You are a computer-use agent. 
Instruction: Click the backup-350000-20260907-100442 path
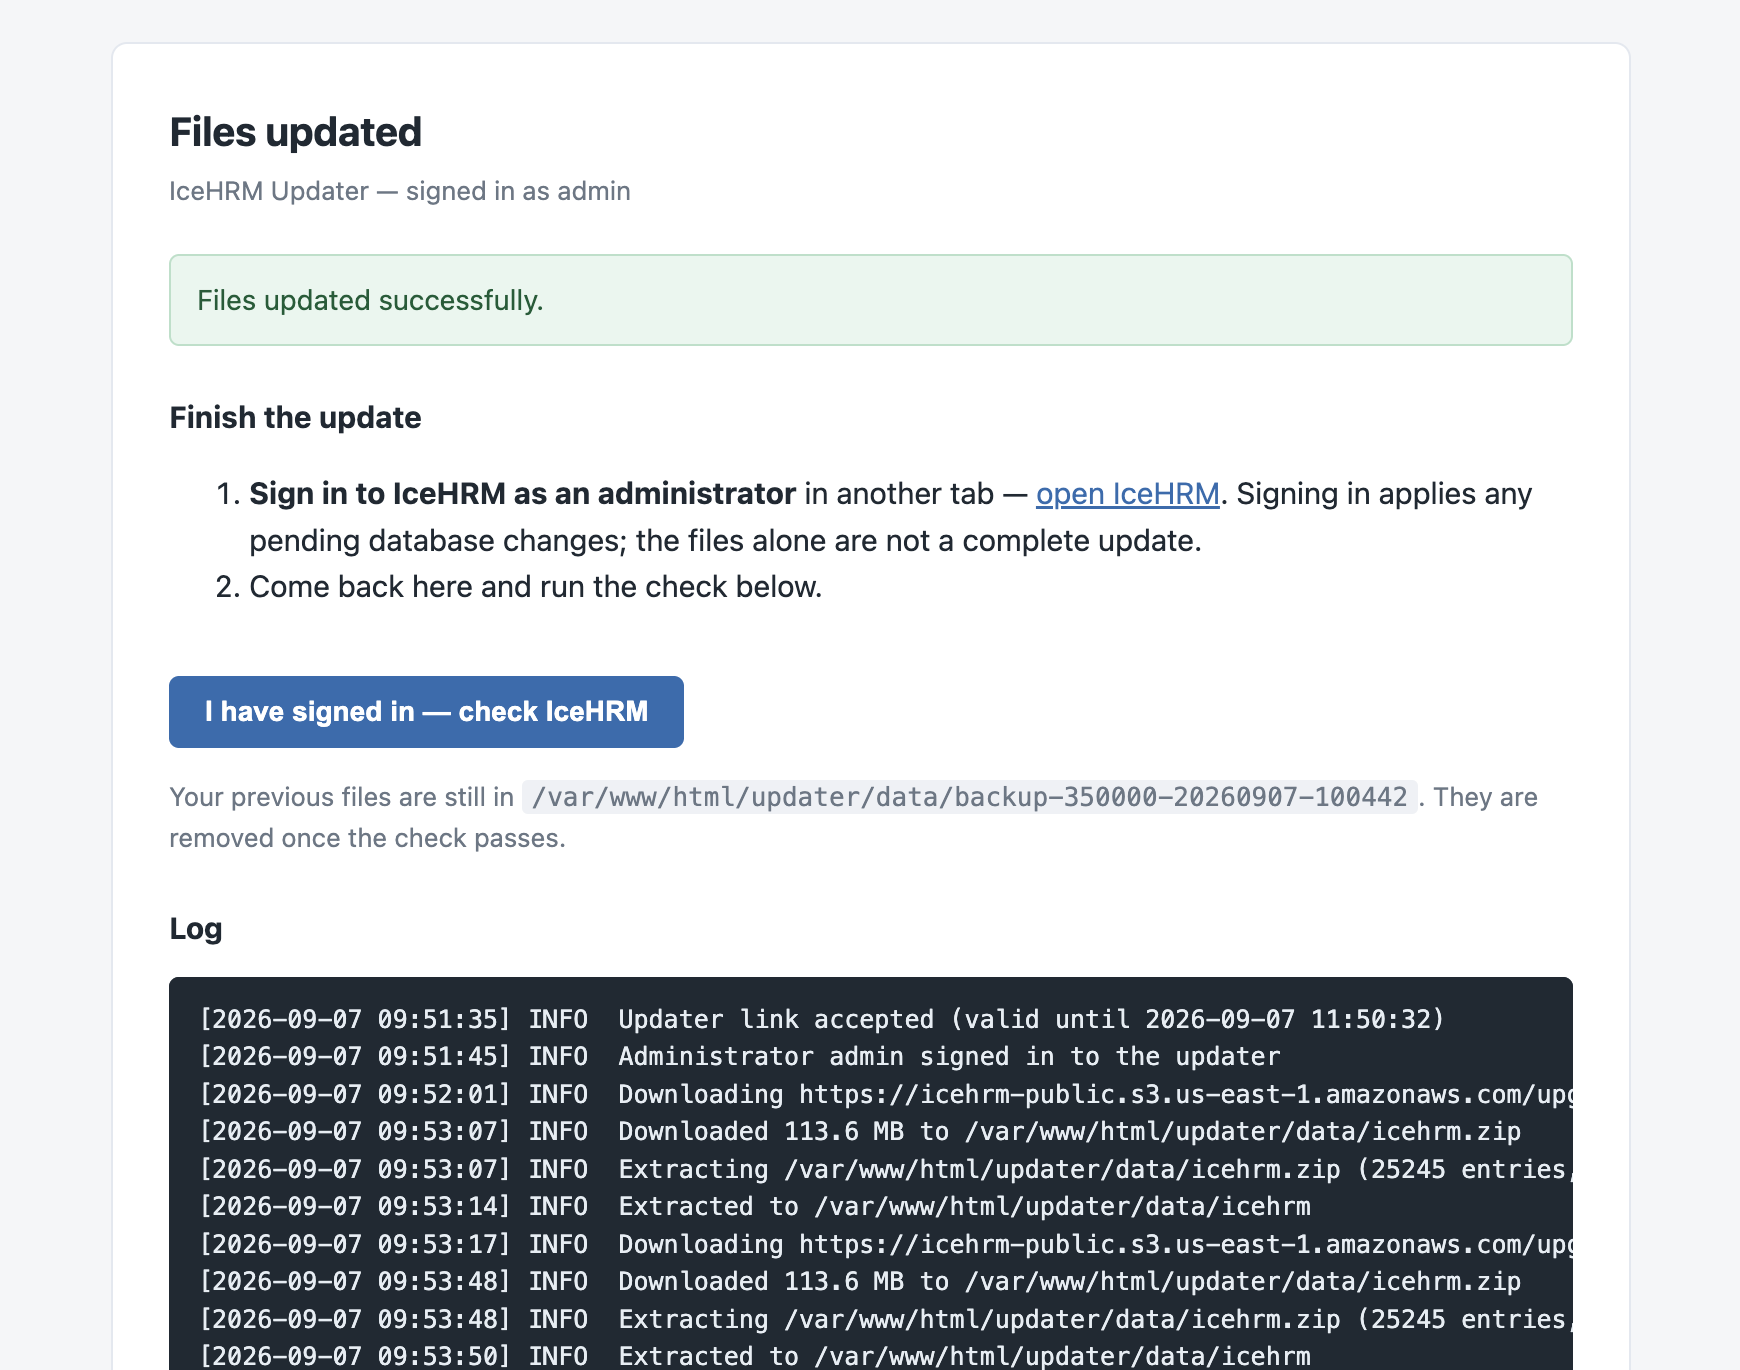coord(970,797)
